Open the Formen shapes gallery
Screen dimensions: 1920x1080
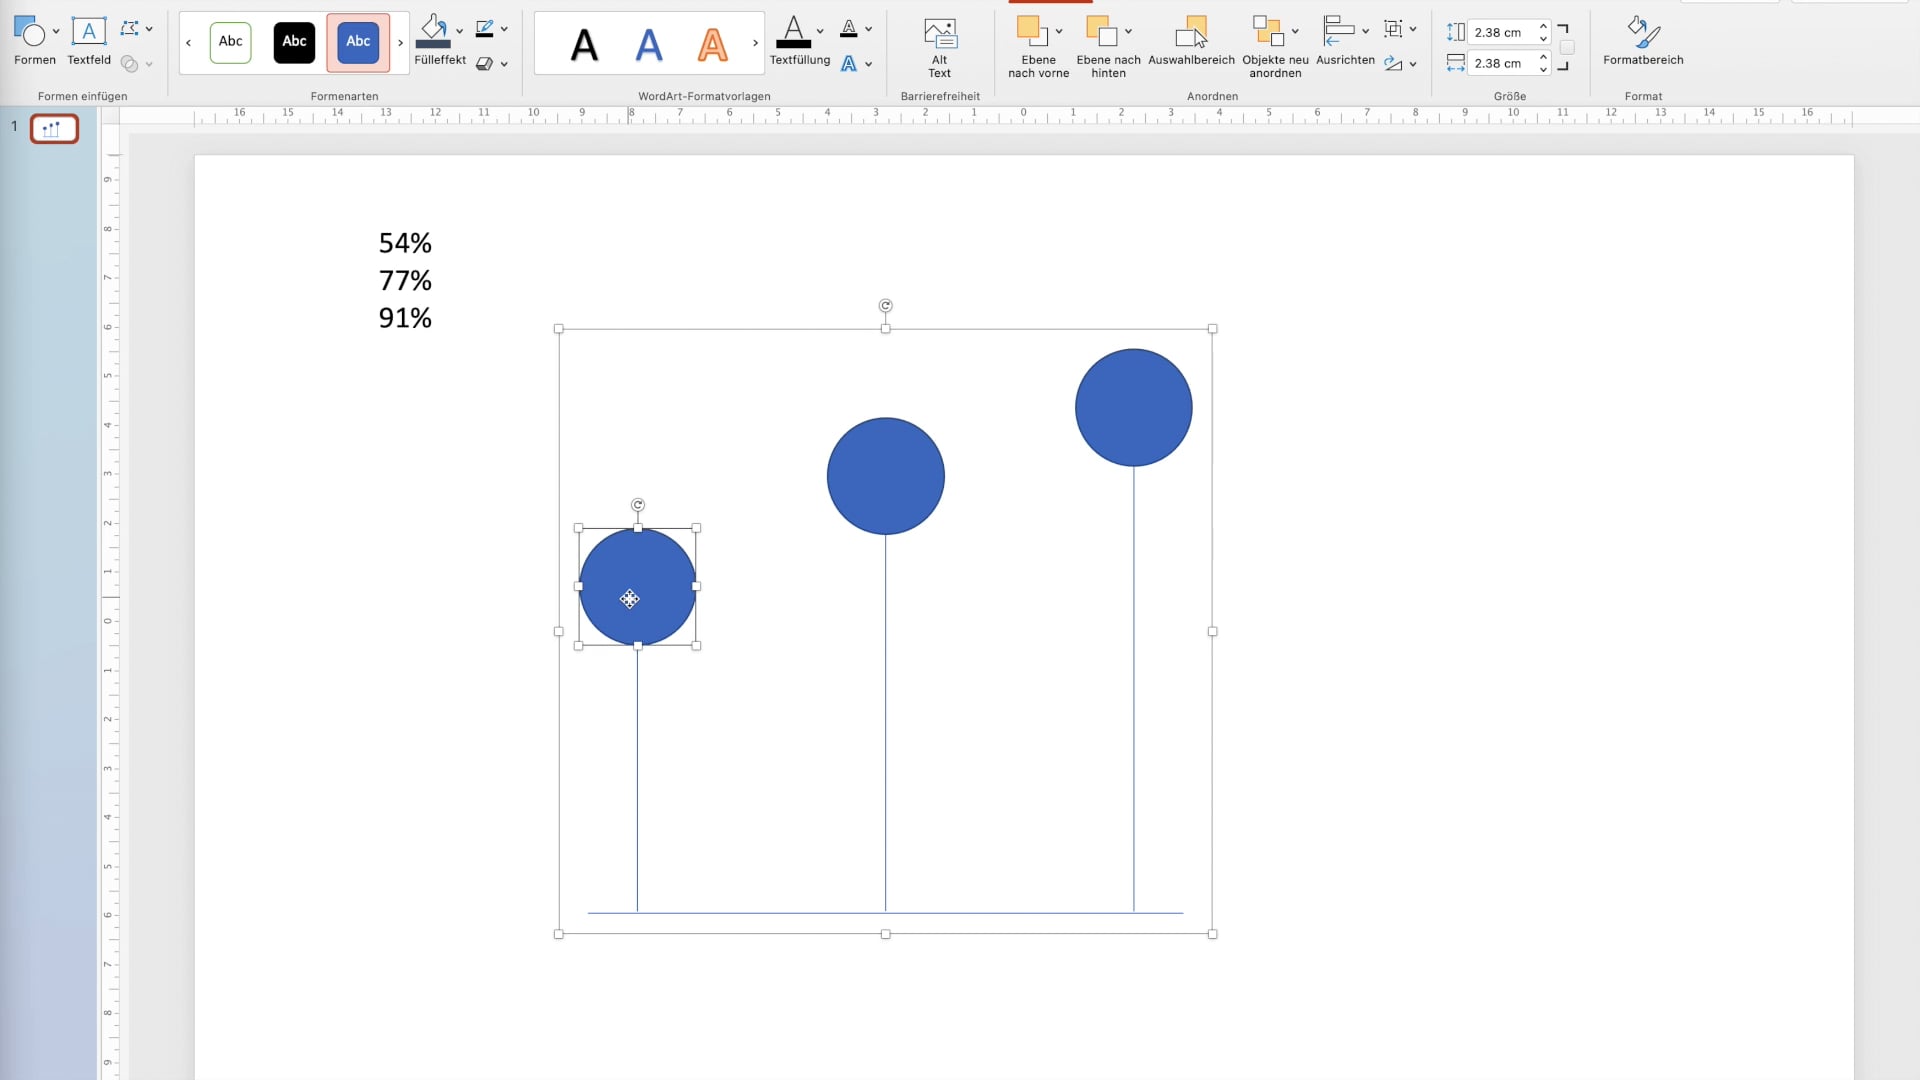29,33
